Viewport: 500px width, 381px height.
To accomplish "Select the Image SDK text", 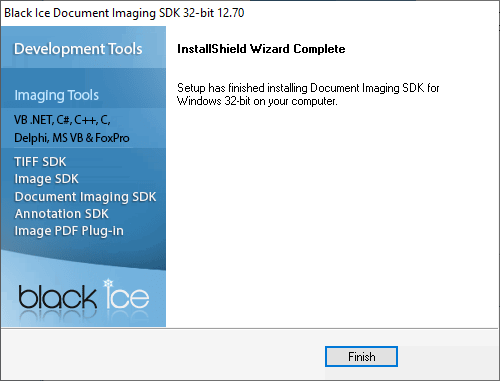I will 46,179.
